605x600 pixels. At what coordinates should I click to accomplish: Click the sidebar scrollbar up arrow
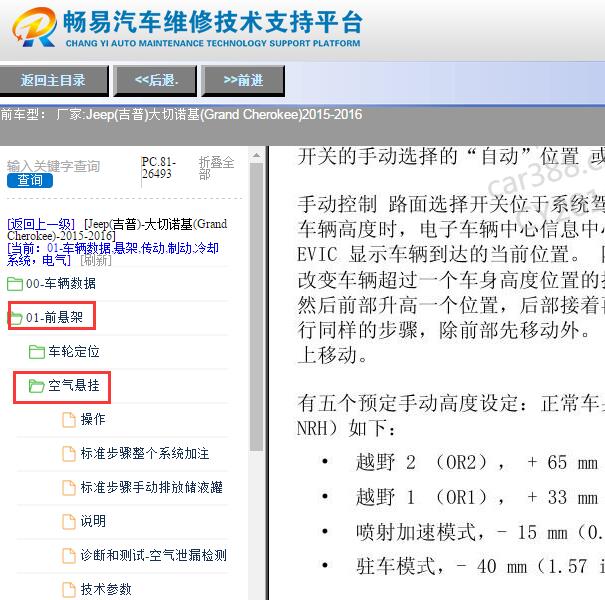coord(256,155)
